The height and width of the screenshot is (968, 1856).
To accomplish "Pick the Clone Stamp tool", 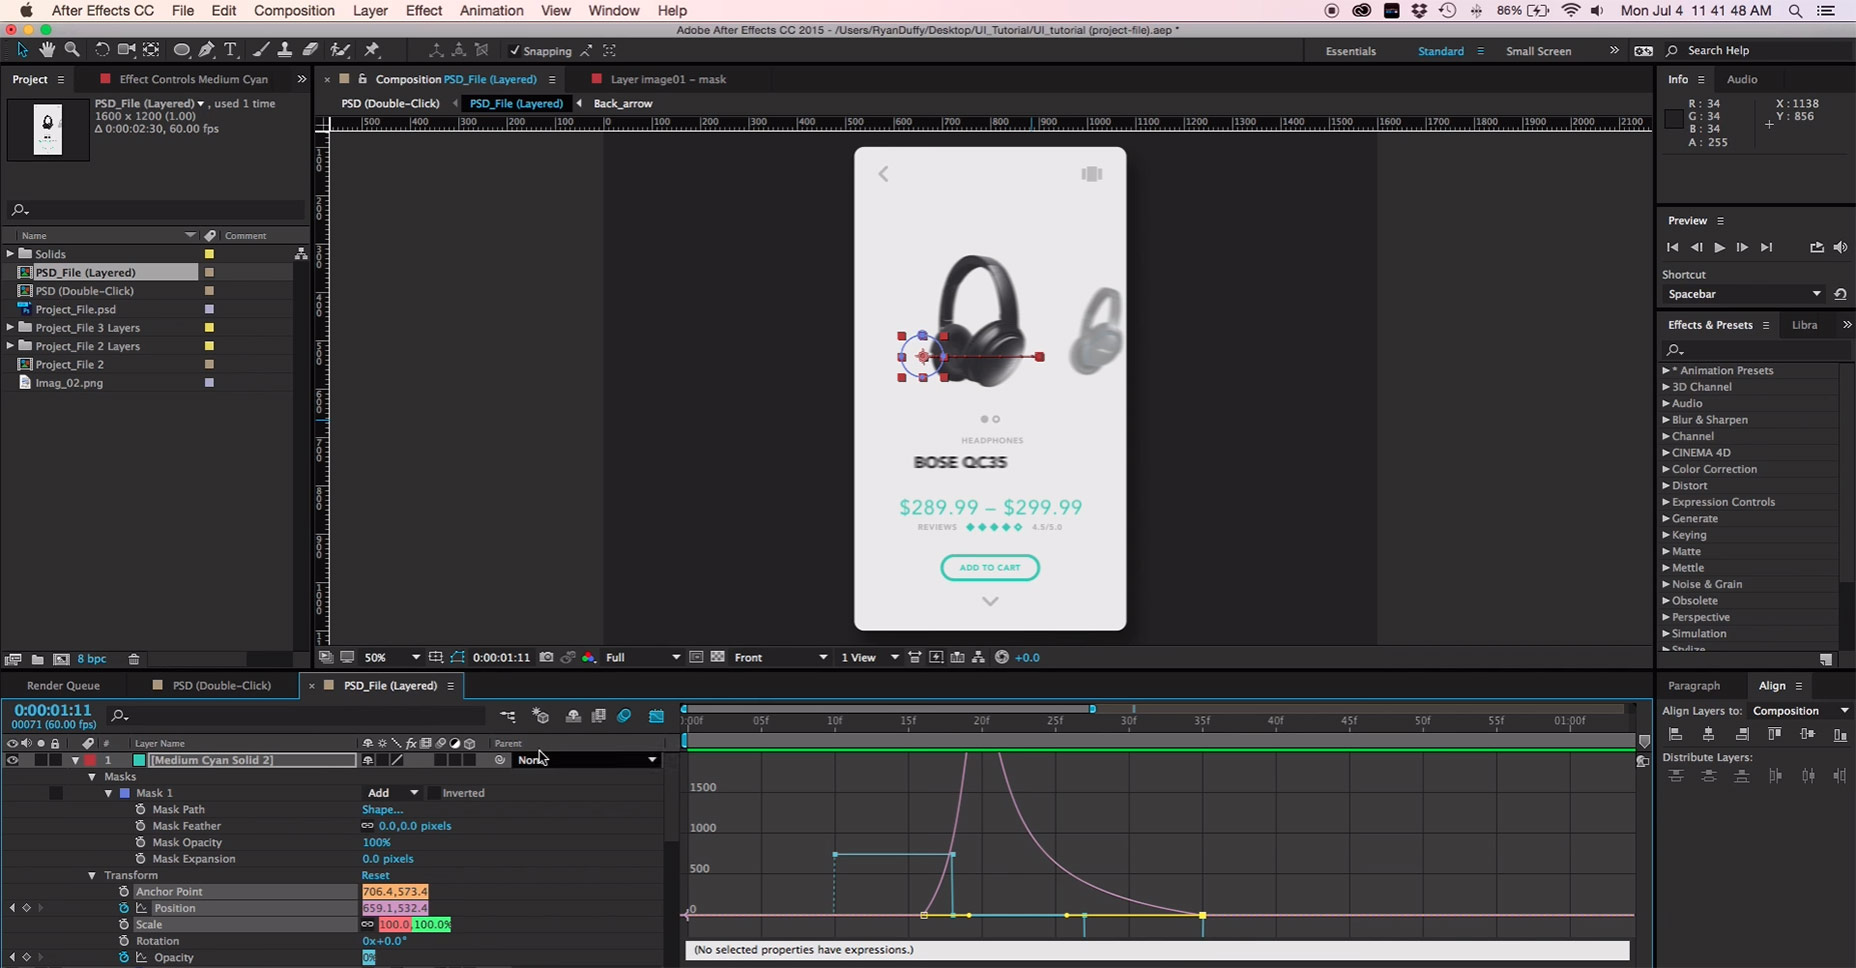I will 285,50.
